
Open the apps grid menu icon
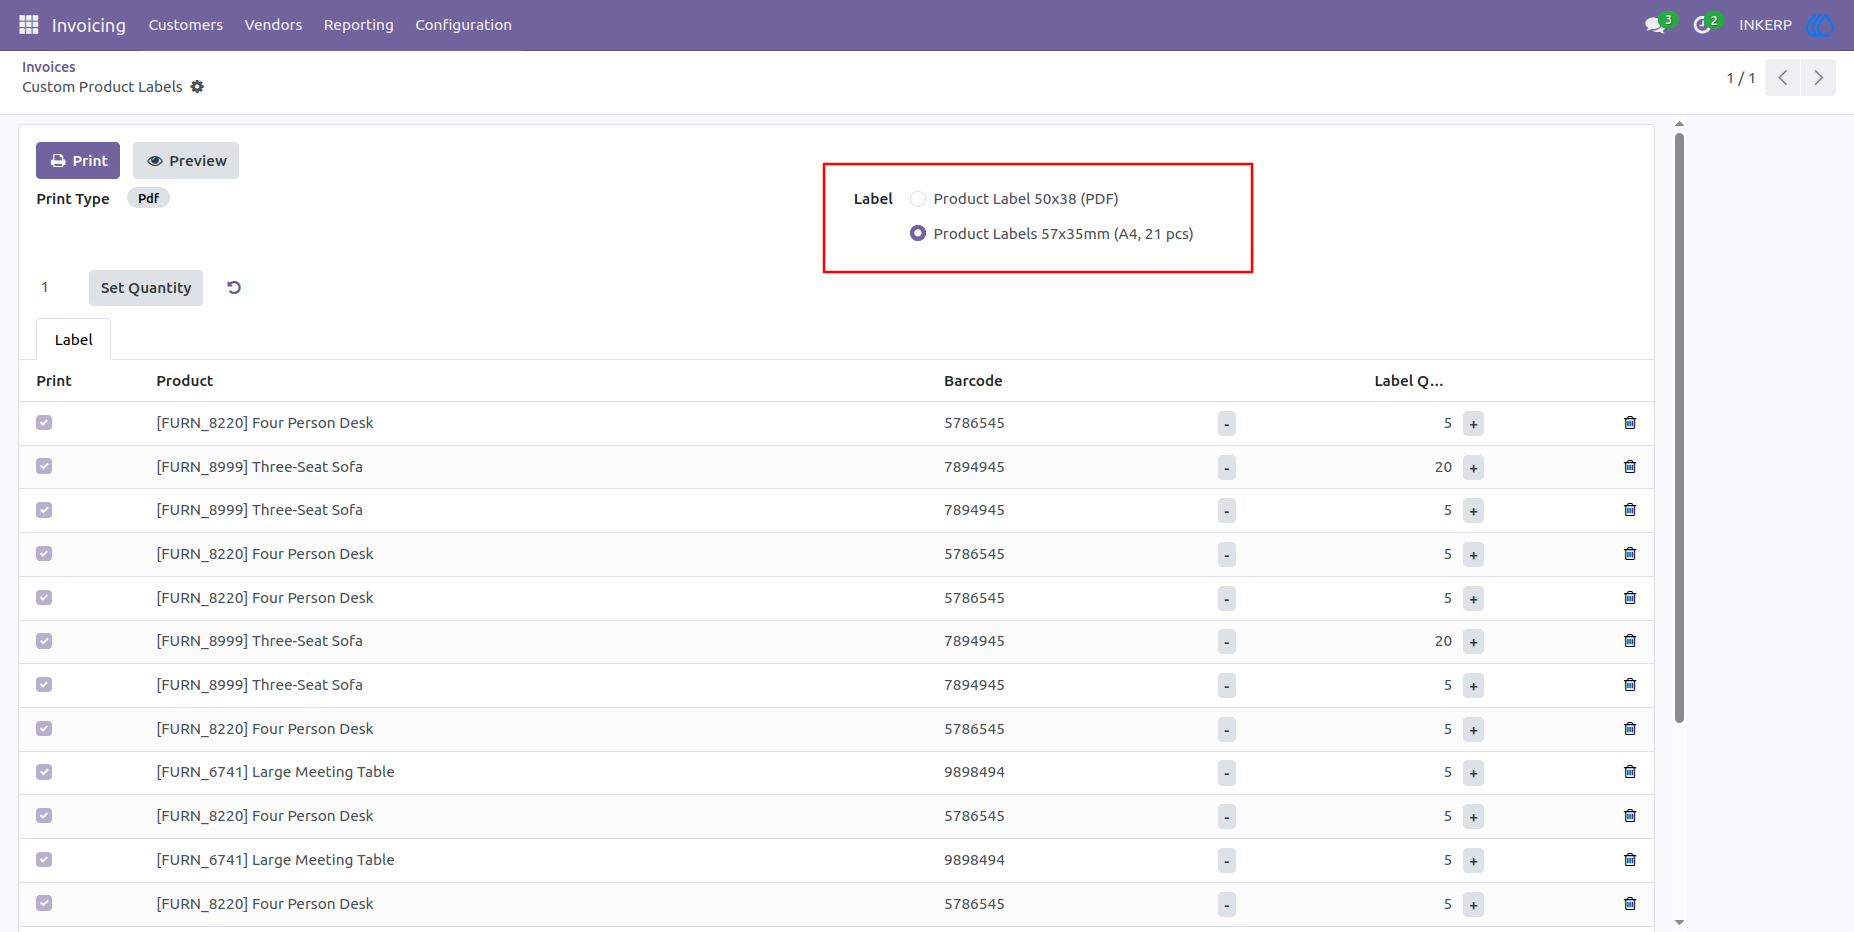point(29,25)
